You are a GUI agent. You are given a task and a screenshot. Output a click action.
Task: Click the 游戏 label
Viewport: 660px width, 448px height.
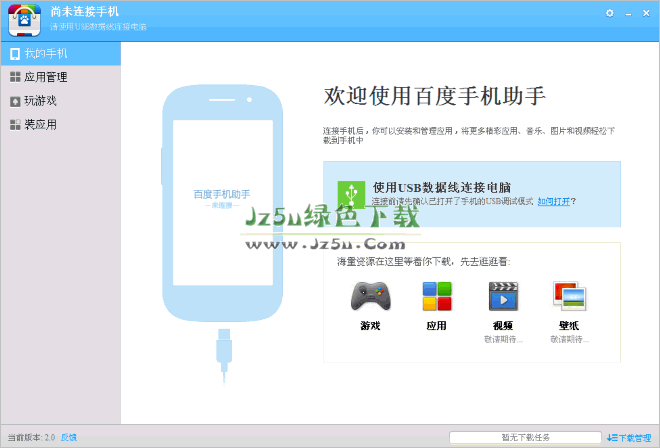pos(370,325)
